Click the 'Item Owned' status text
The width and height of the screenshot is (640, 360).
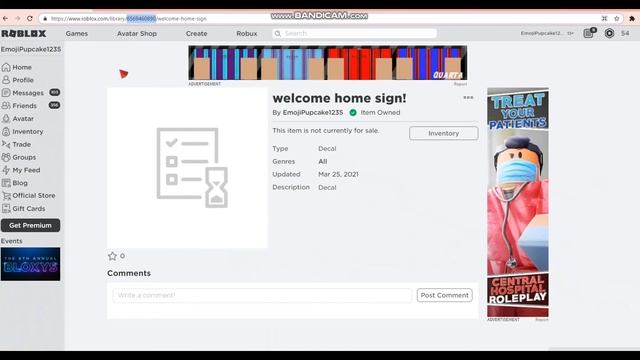click(x=380, y=112)
